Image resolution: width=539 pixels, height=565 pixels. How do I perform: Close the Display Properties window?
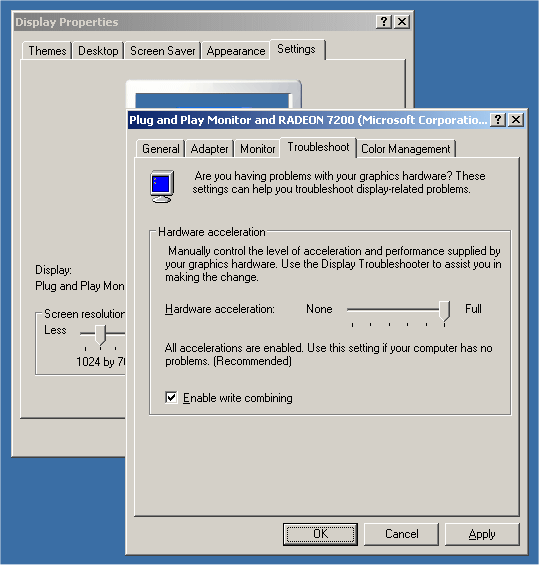point(402,22)
